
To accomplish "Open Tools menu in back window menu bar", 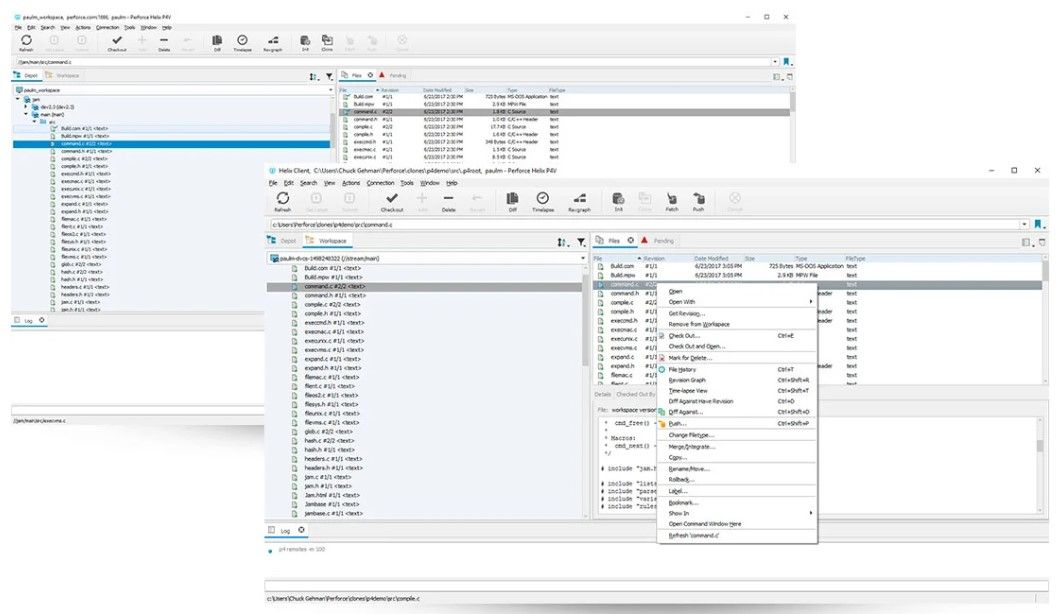I will (129, 28).
